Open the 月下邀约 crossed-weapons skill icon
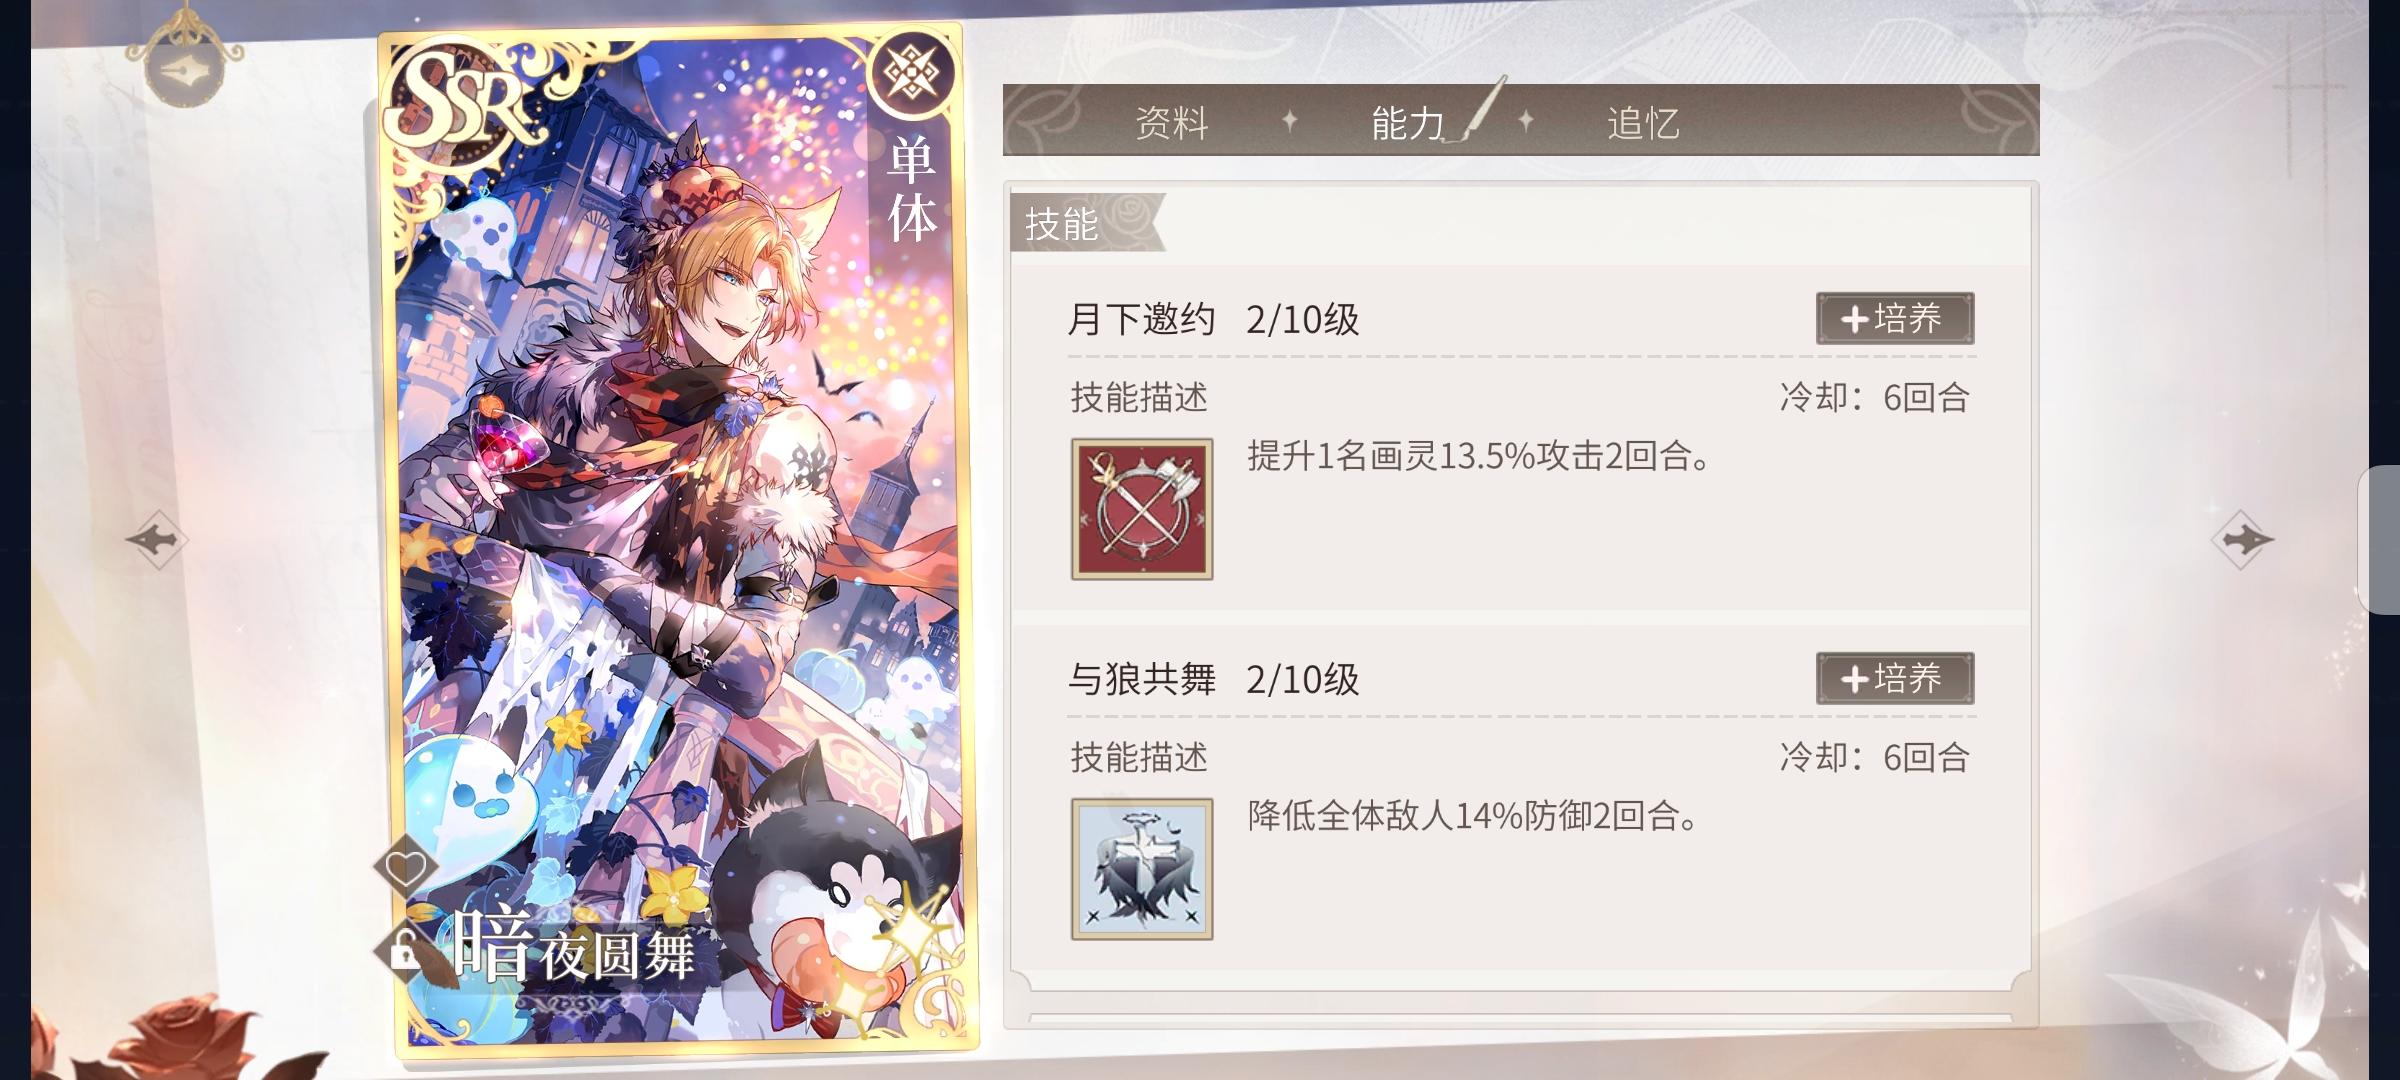The height and width of the screenshot is (1080, 2400). [1142, 509]
